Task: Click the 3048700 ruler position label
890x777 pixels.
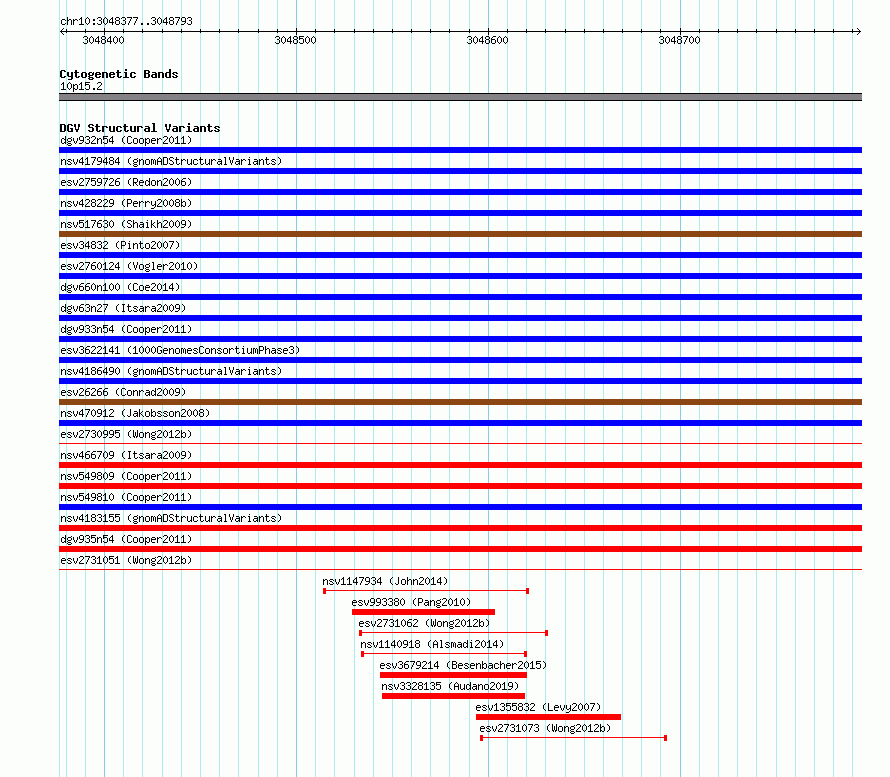Action: 679,40
